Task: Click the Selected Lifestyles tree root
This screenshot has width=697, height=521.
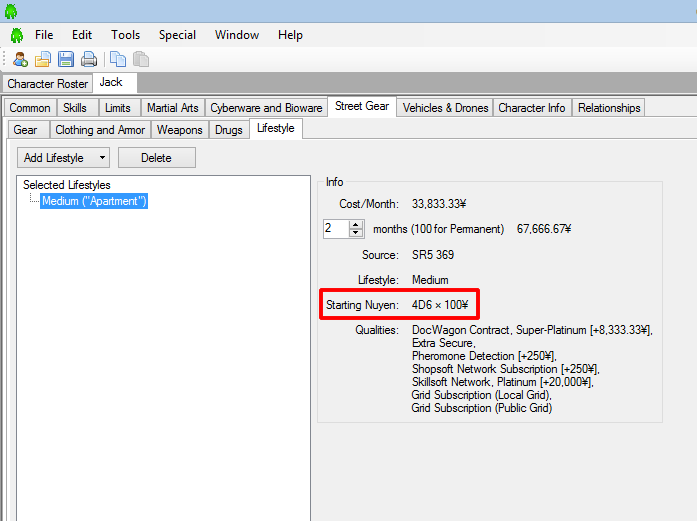Action: pyautogui.click(x=67, y=185)
